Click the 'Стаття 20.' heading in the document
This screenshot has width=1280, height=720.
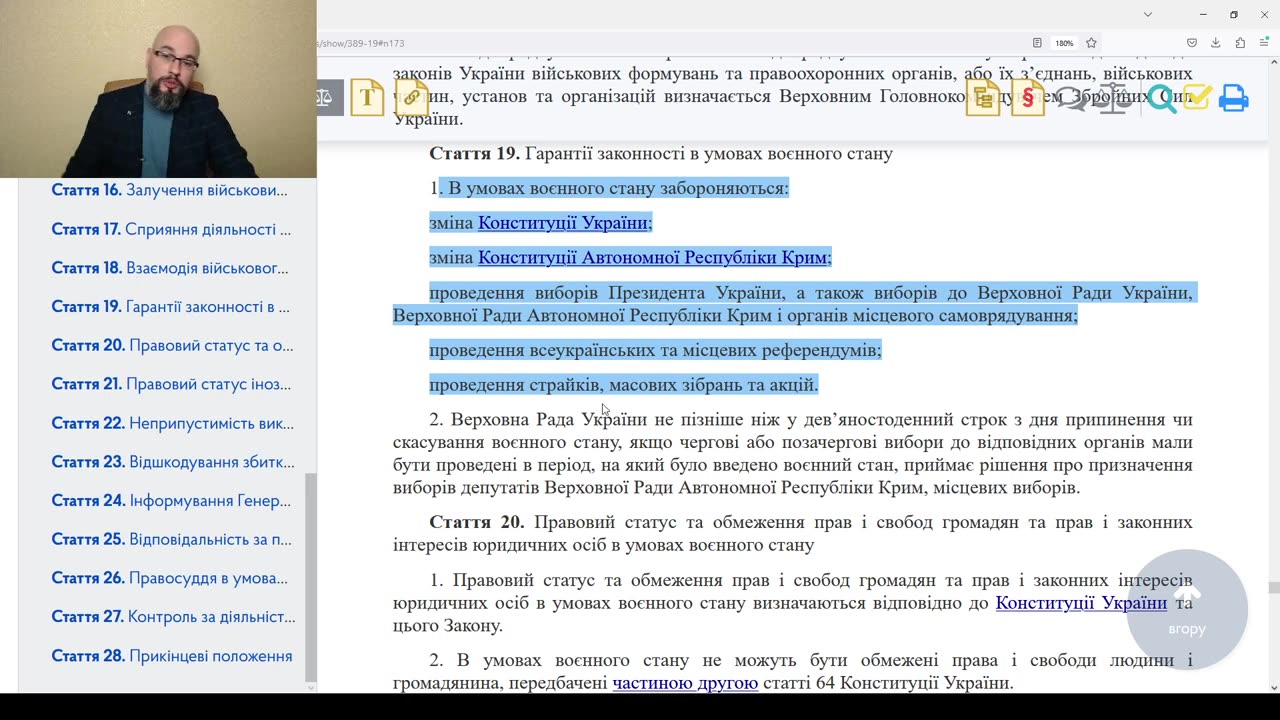coord(476,523)
